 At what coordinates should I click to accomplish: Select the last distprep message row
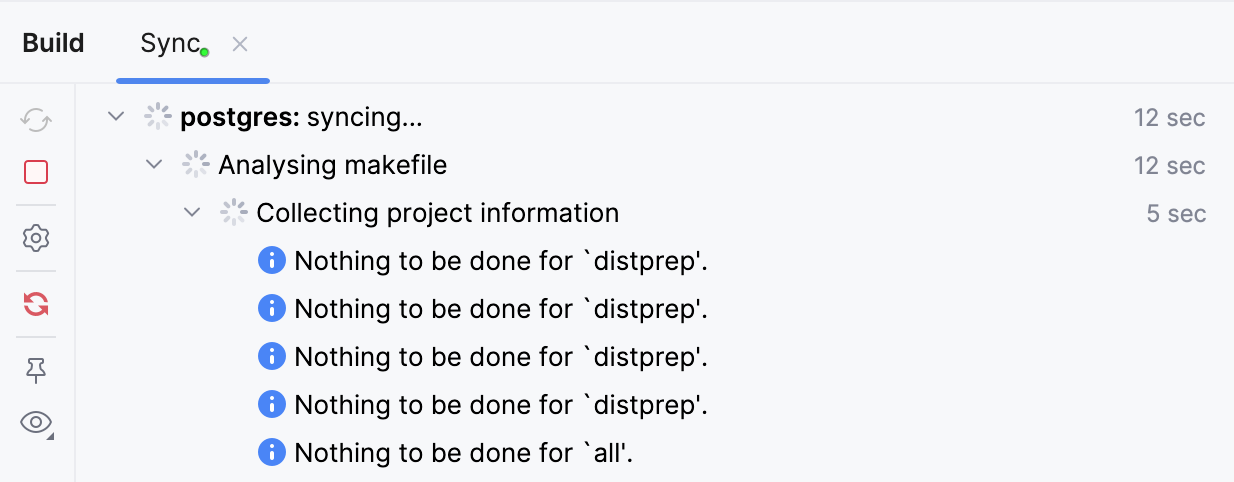500,405
